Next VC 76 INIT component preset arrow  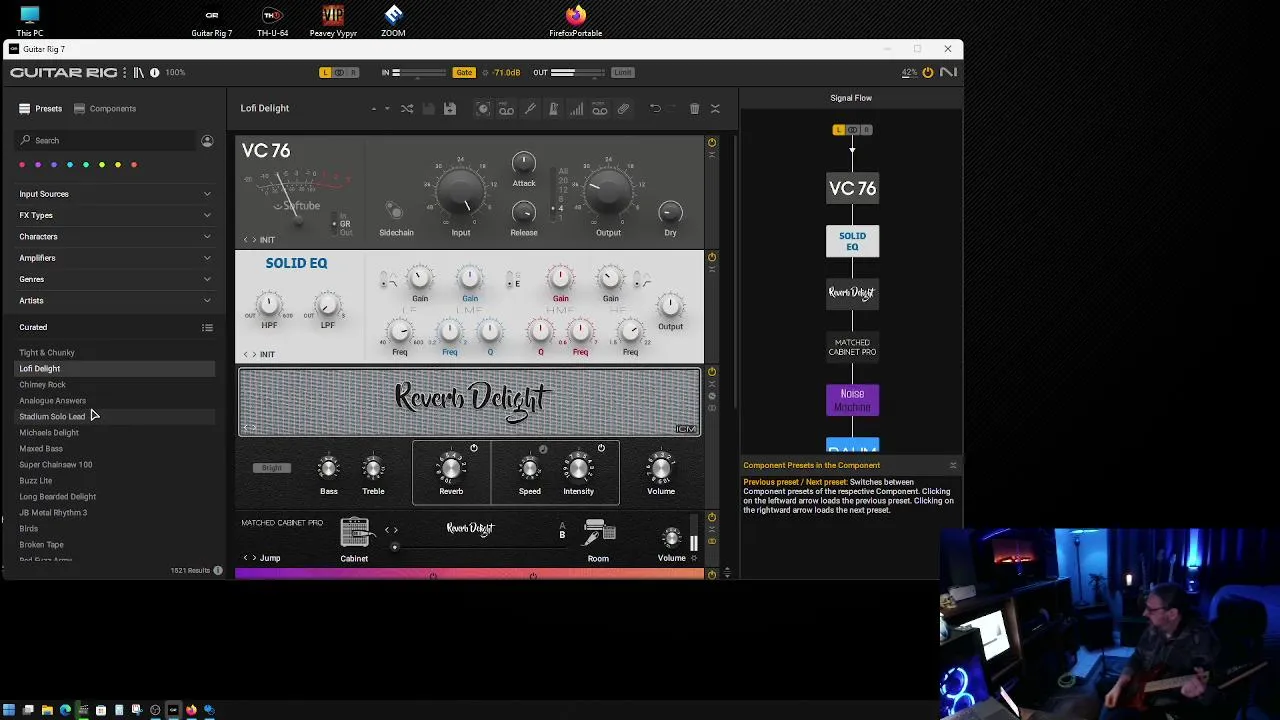click(x=254, y=240)
